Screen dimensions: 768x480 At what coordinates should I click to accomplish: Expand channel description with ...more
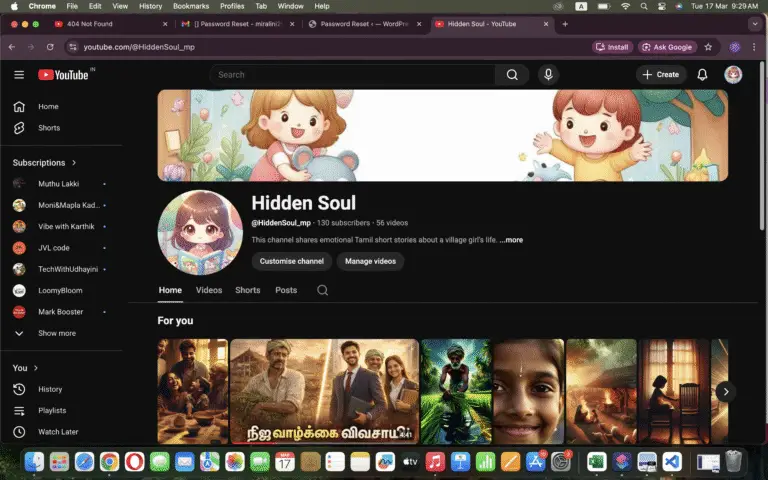click(511, 240)
